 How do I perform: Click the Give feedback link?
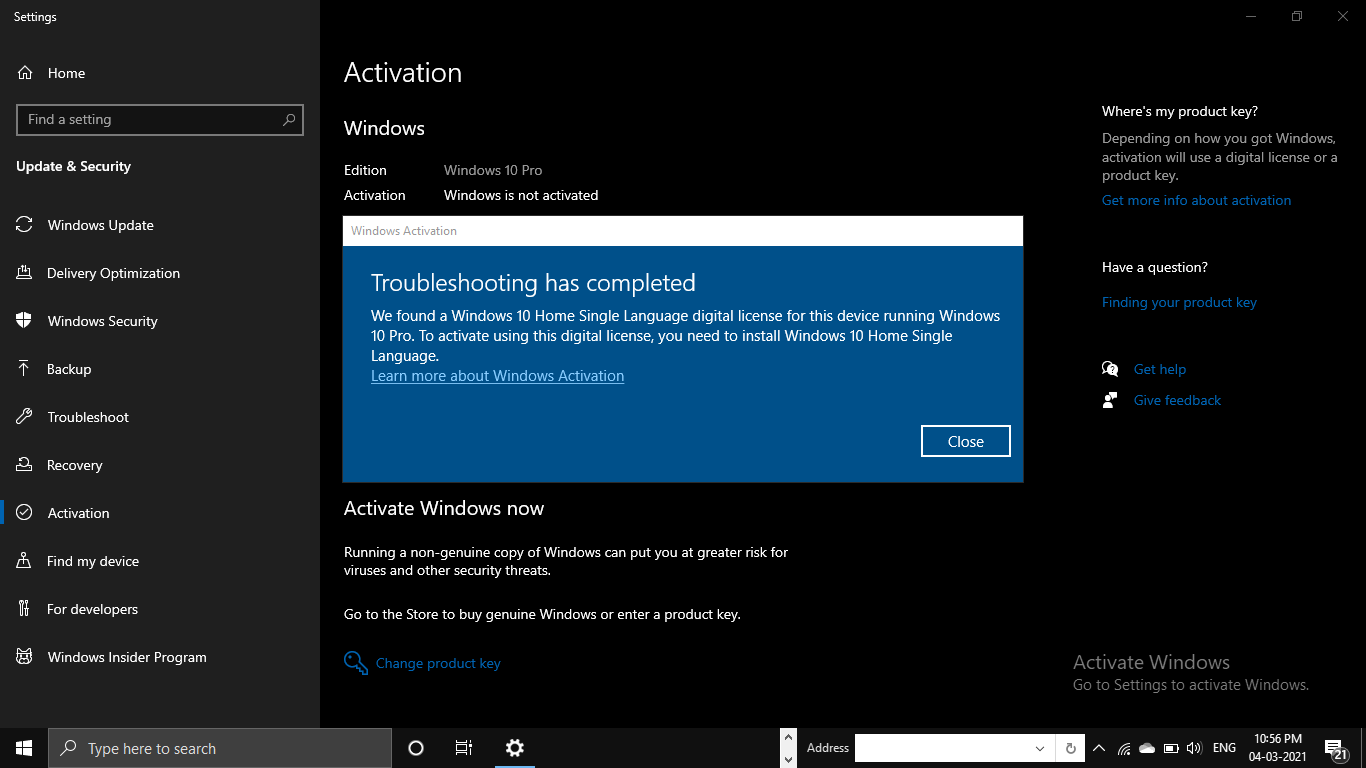click(1177, 400)
